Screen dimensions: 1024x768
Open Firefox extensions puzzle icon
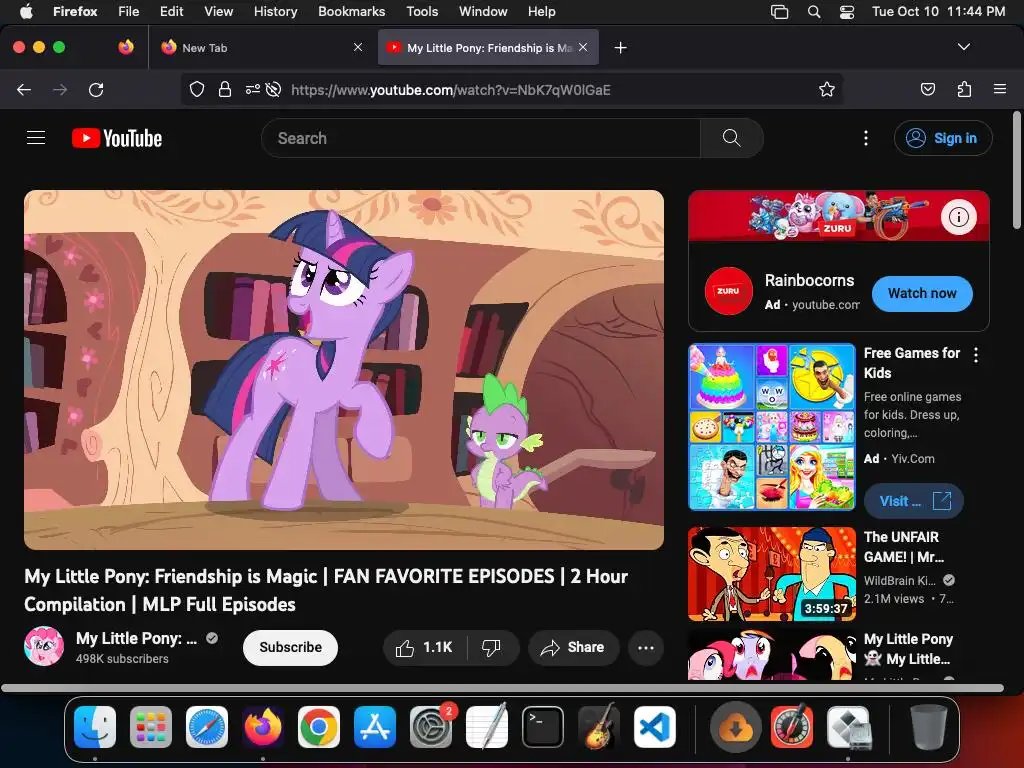[964, 89]
